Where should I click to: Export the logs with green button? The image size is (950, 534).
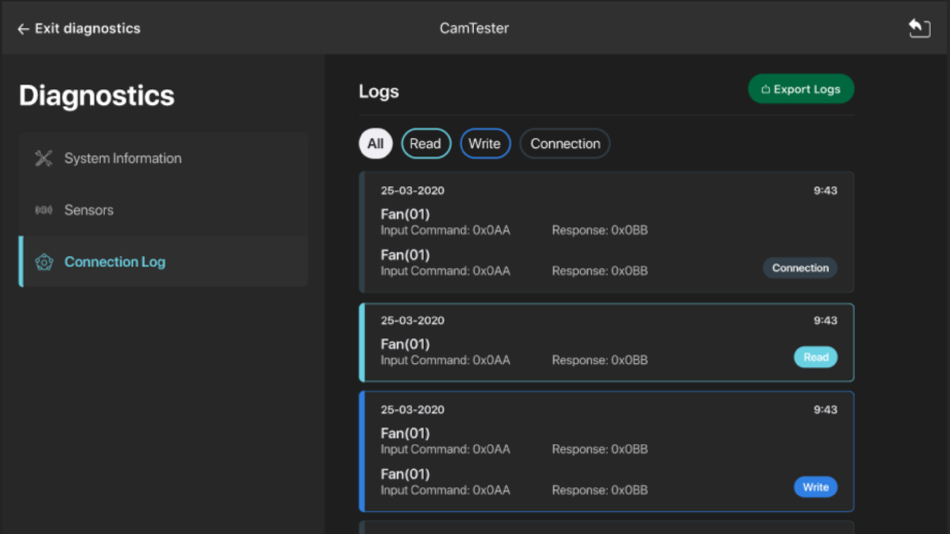(801, 89)
